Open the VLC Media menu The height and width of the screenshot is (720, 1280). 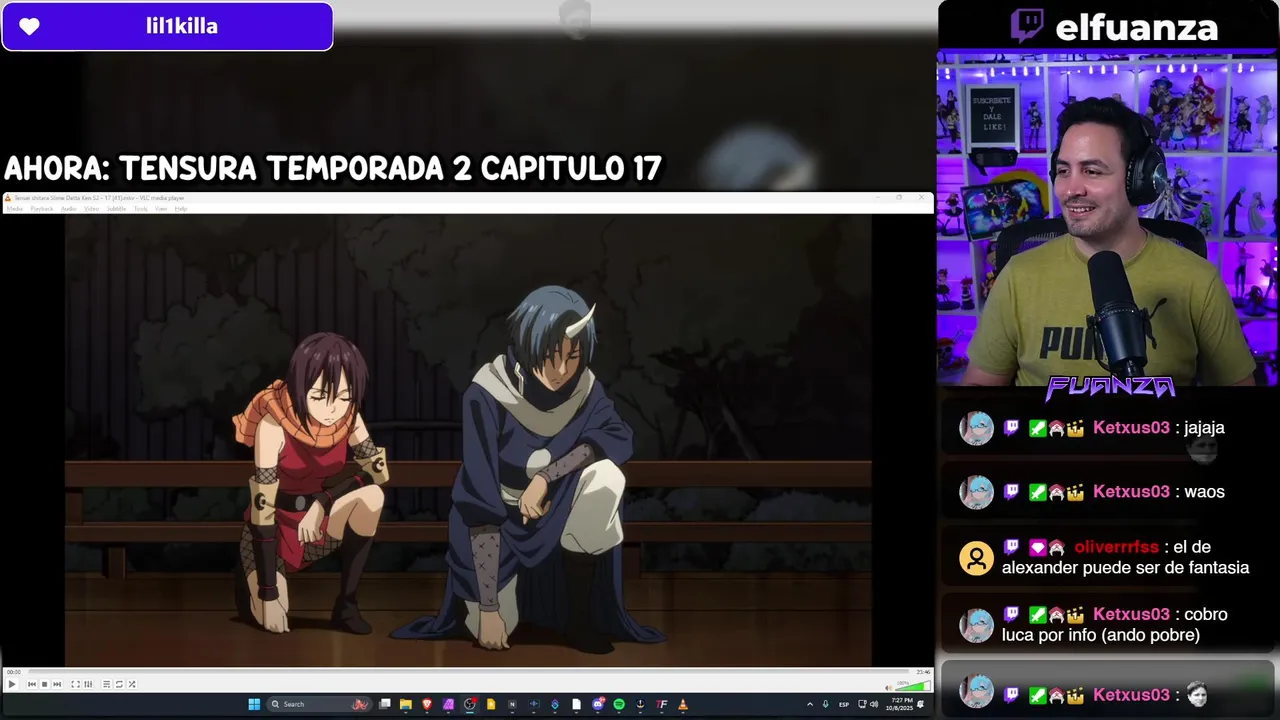(x=15, y=209)
